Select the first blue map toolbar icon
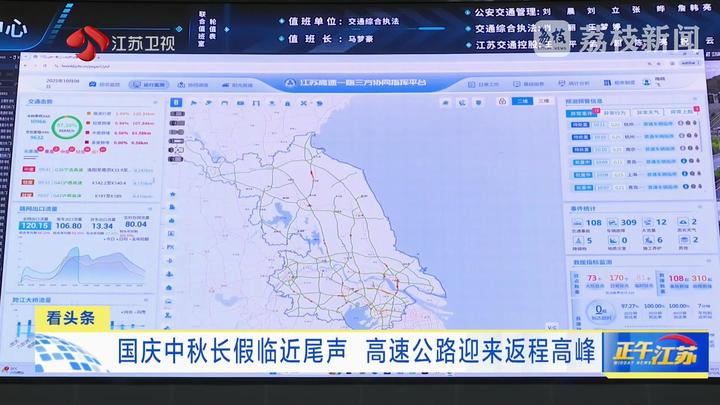 pos(178,102)
